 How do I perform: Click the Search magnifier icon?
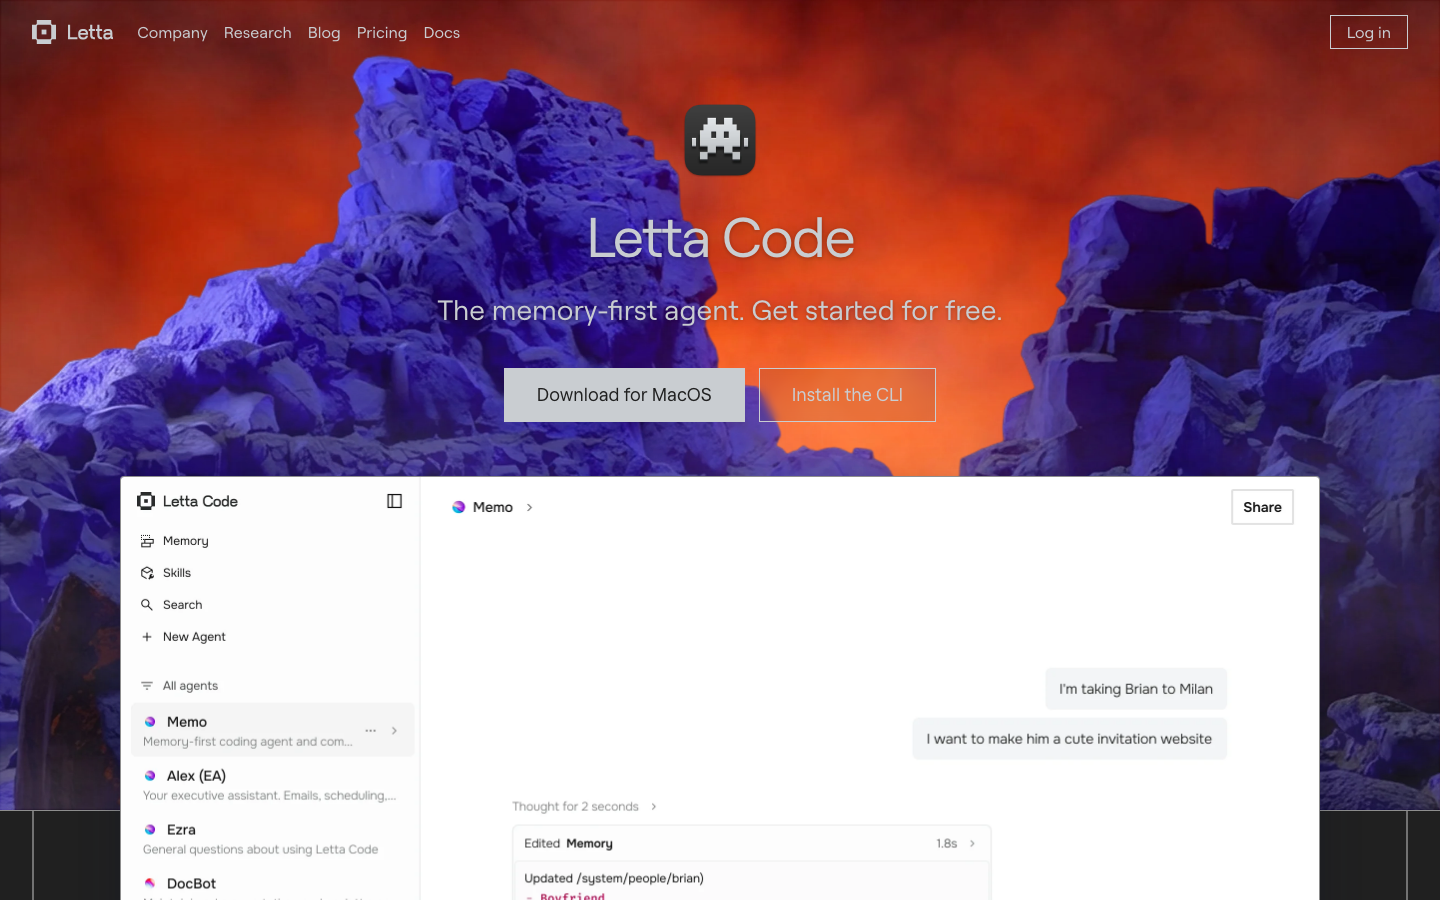147,605
